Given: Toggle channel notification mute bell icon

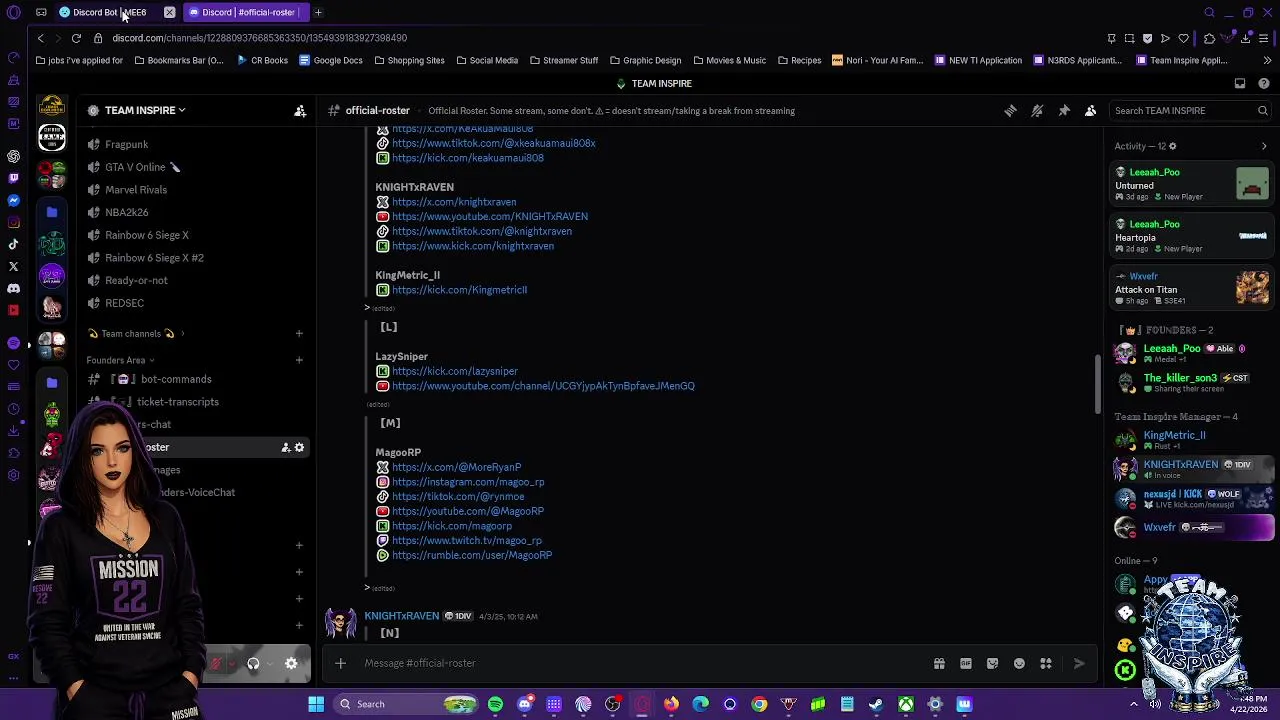Looking at the screenshot, I should tap(1037, 111).
